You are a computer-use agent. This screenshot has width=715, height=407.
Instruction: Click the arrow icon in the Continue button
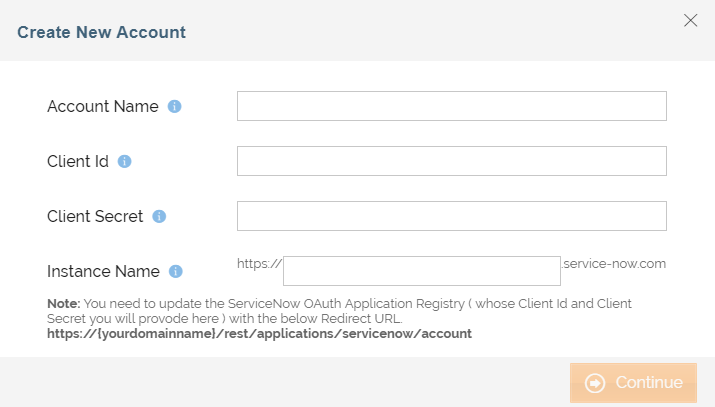(x=595, y=383)
